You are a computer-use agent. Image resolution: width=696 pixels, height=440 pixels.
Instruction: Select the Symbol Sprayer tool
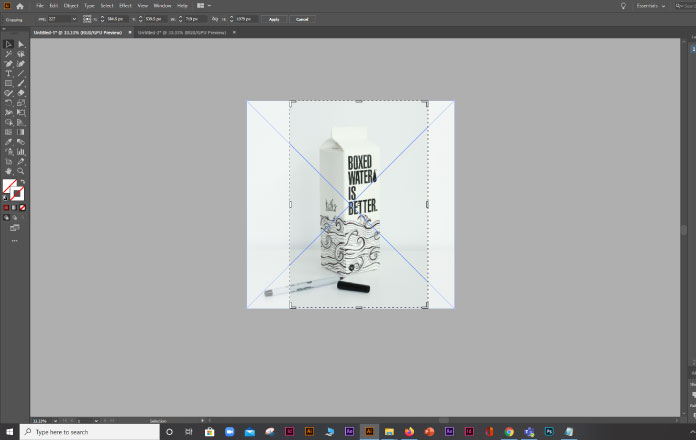click(x=8, y=152)
